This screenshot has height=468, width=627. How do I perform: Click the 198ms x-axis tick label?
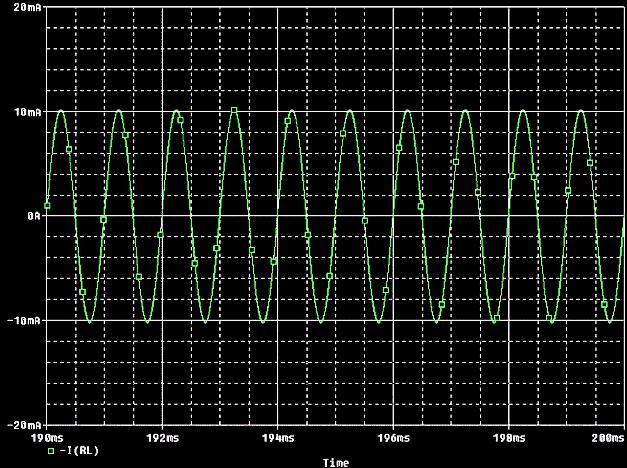coord(510,438)
